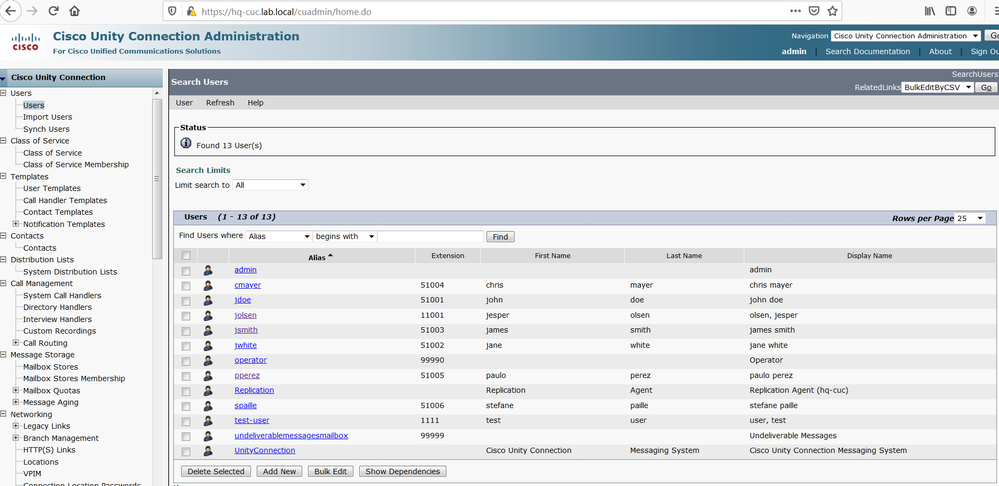Screen dimensions: 999x486
Task: Open the About link
Action: tap(940, 52)
